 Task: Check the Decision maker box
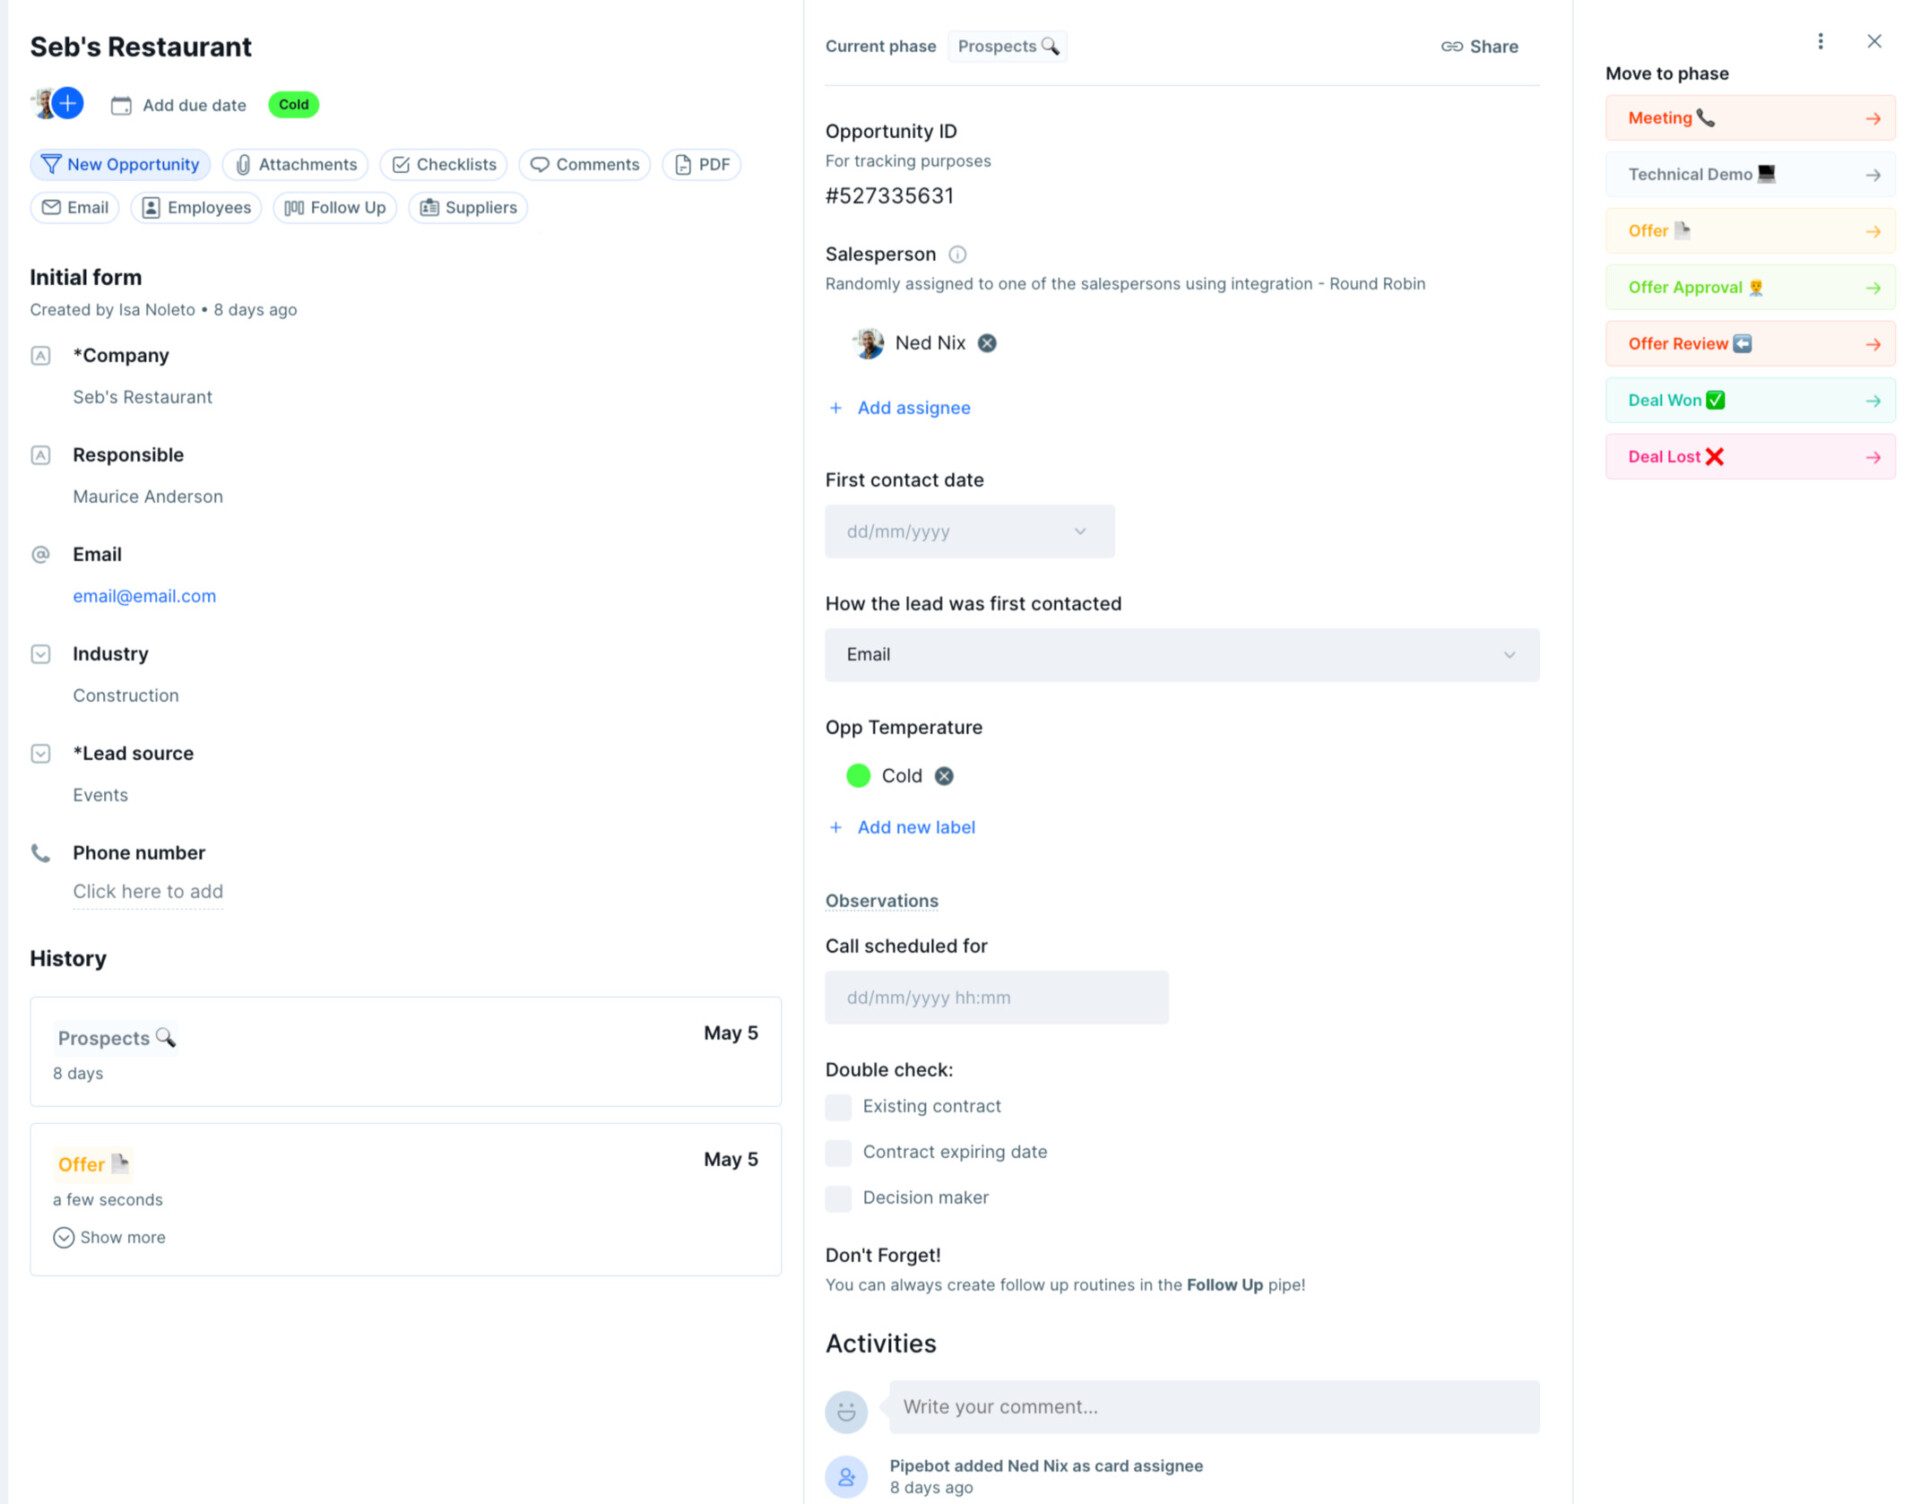click(x=838, y=1198)
